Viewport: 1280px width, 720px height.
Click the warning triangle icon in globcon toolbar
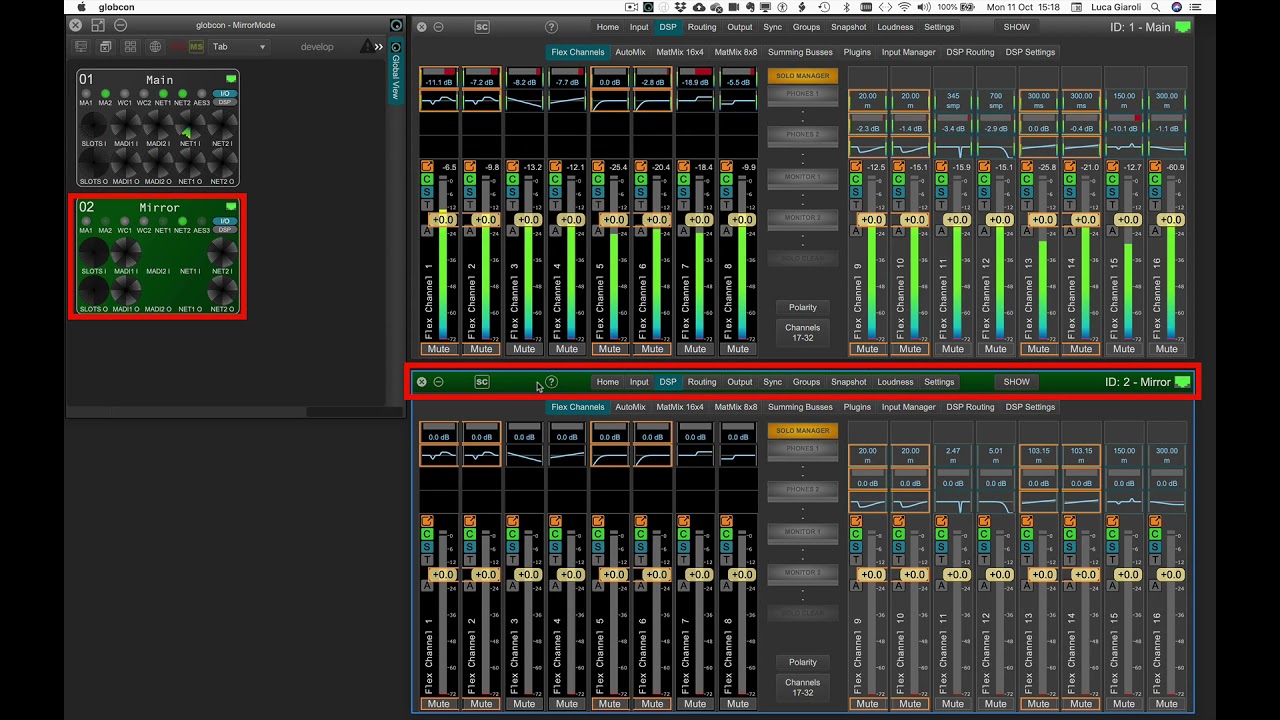point(366,47)
